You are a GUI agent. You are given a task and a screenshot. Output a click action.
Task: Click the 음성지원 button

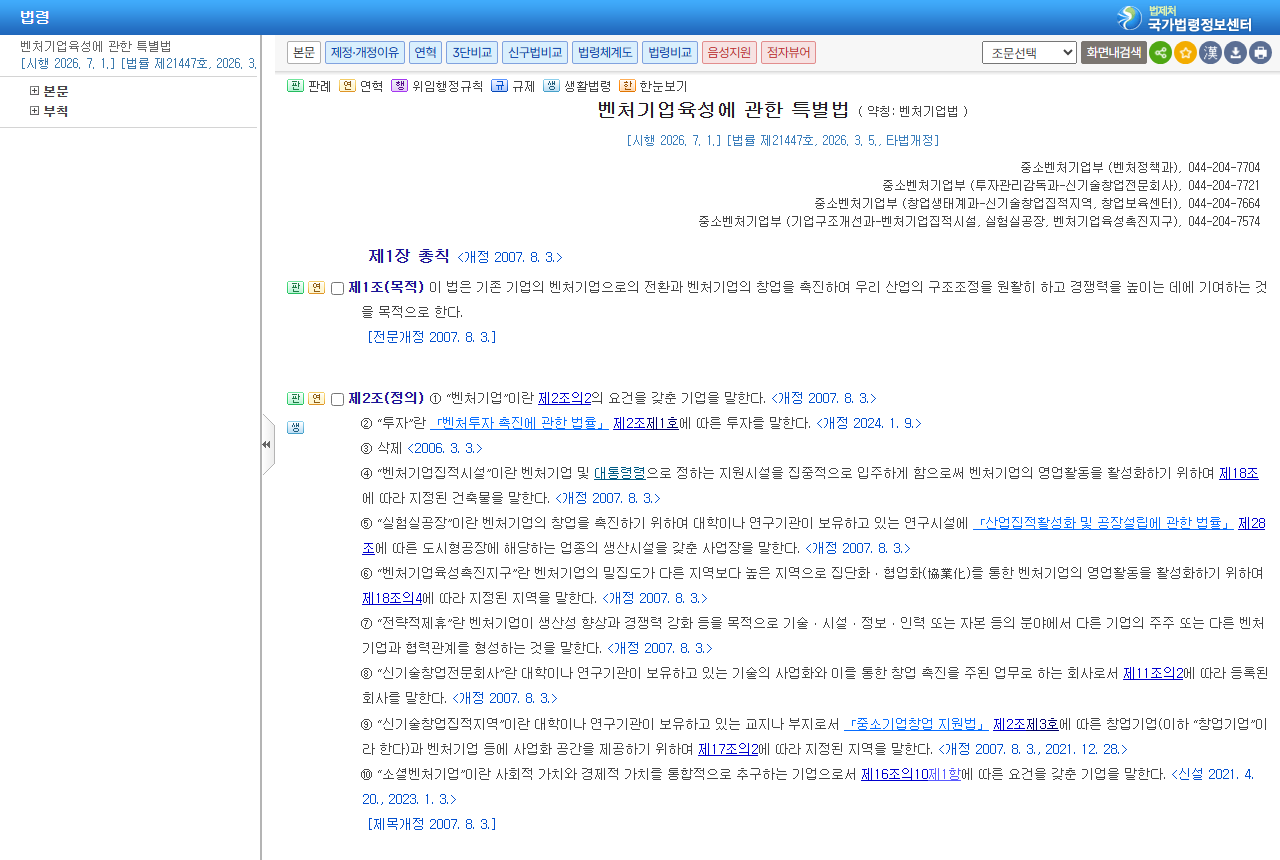[729, 52]
